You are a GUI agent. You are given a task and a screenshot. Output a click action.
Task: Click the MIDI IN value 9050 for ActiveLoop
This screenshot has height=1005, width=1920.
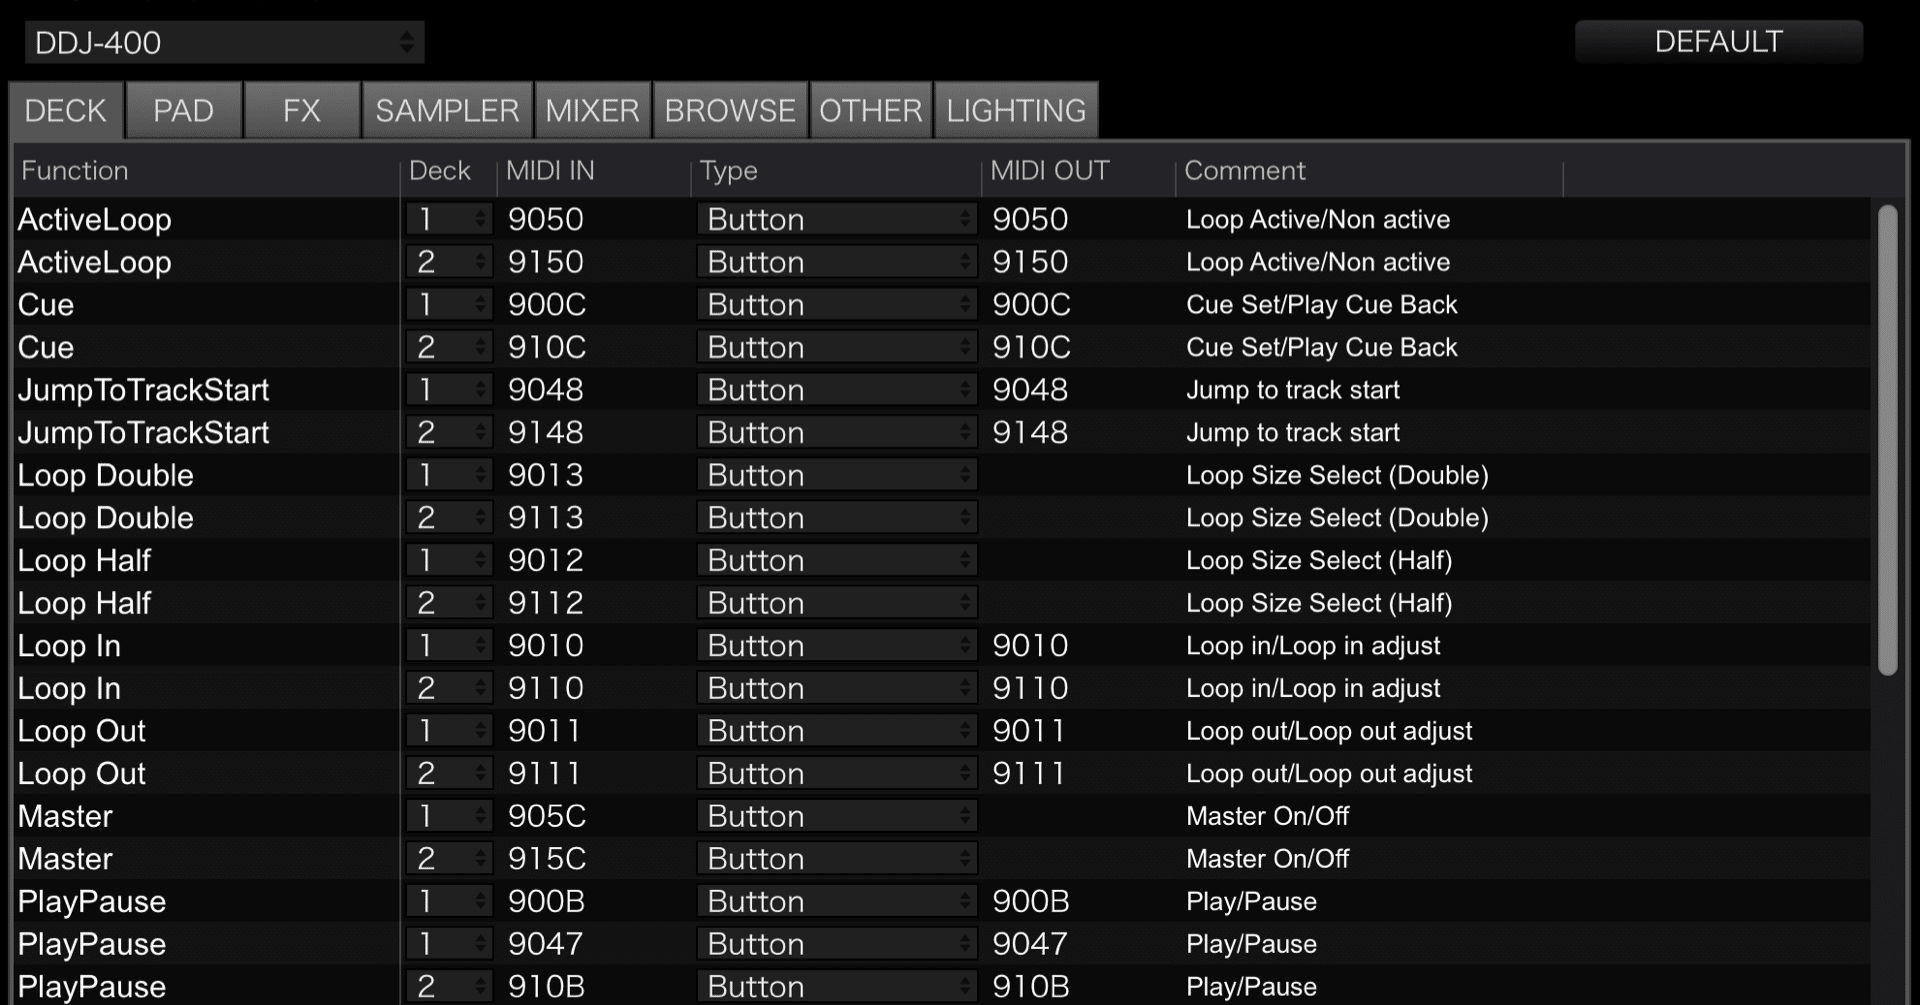[545, 219]
